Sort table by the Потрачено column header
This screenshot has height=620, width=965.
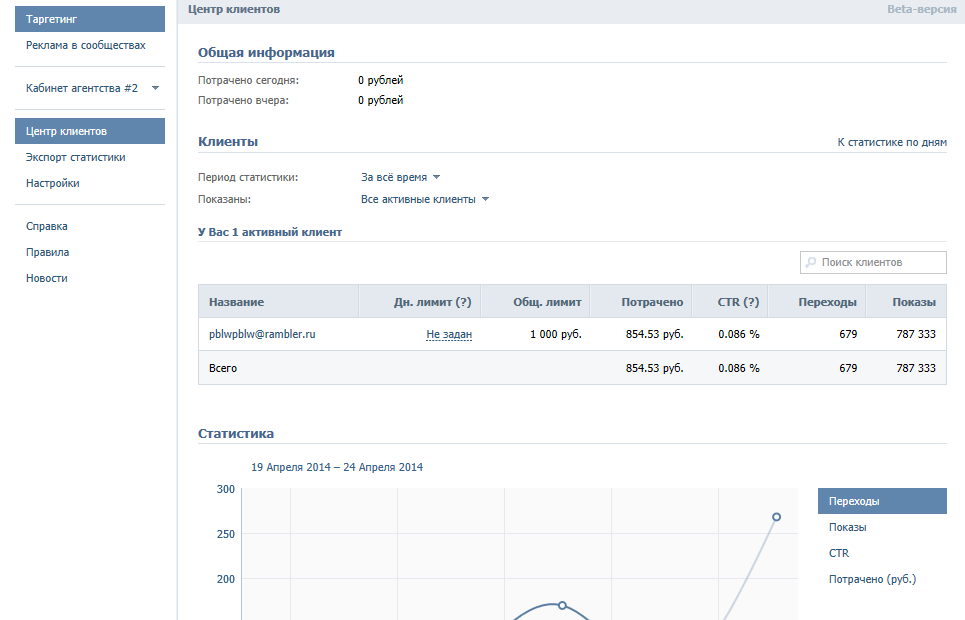click(x=652, y=302)
